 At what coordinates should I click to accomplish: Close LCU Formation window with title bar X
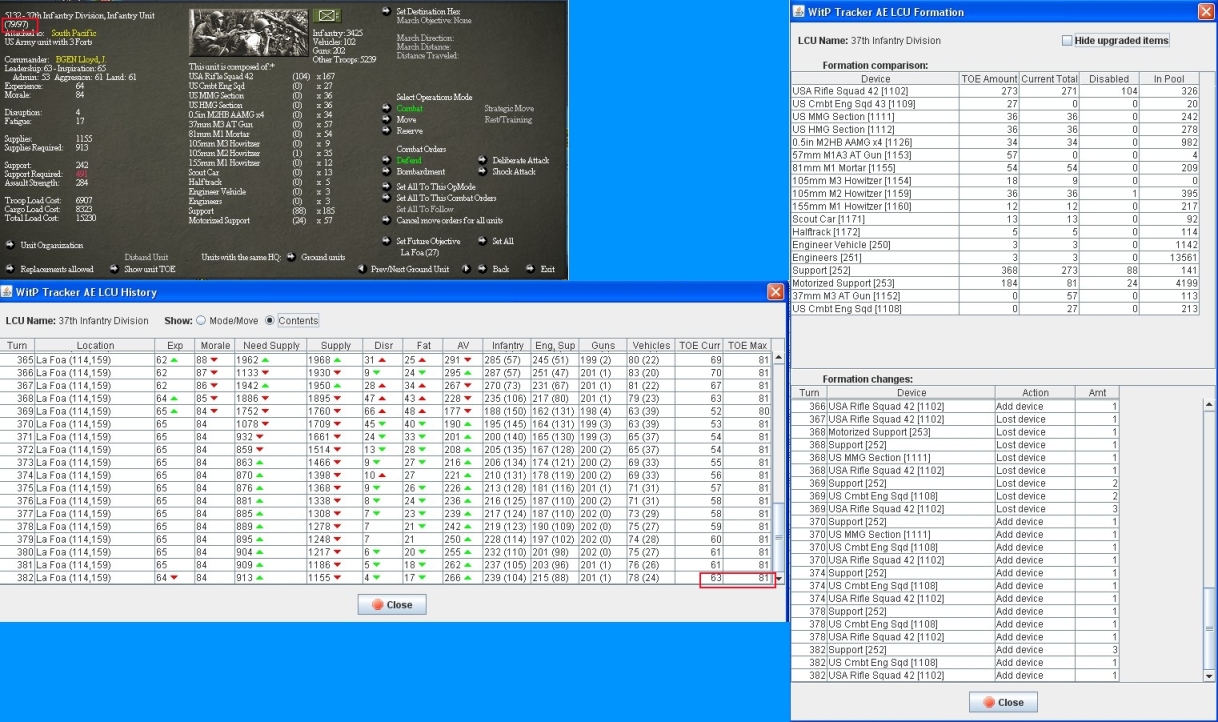1206,11
